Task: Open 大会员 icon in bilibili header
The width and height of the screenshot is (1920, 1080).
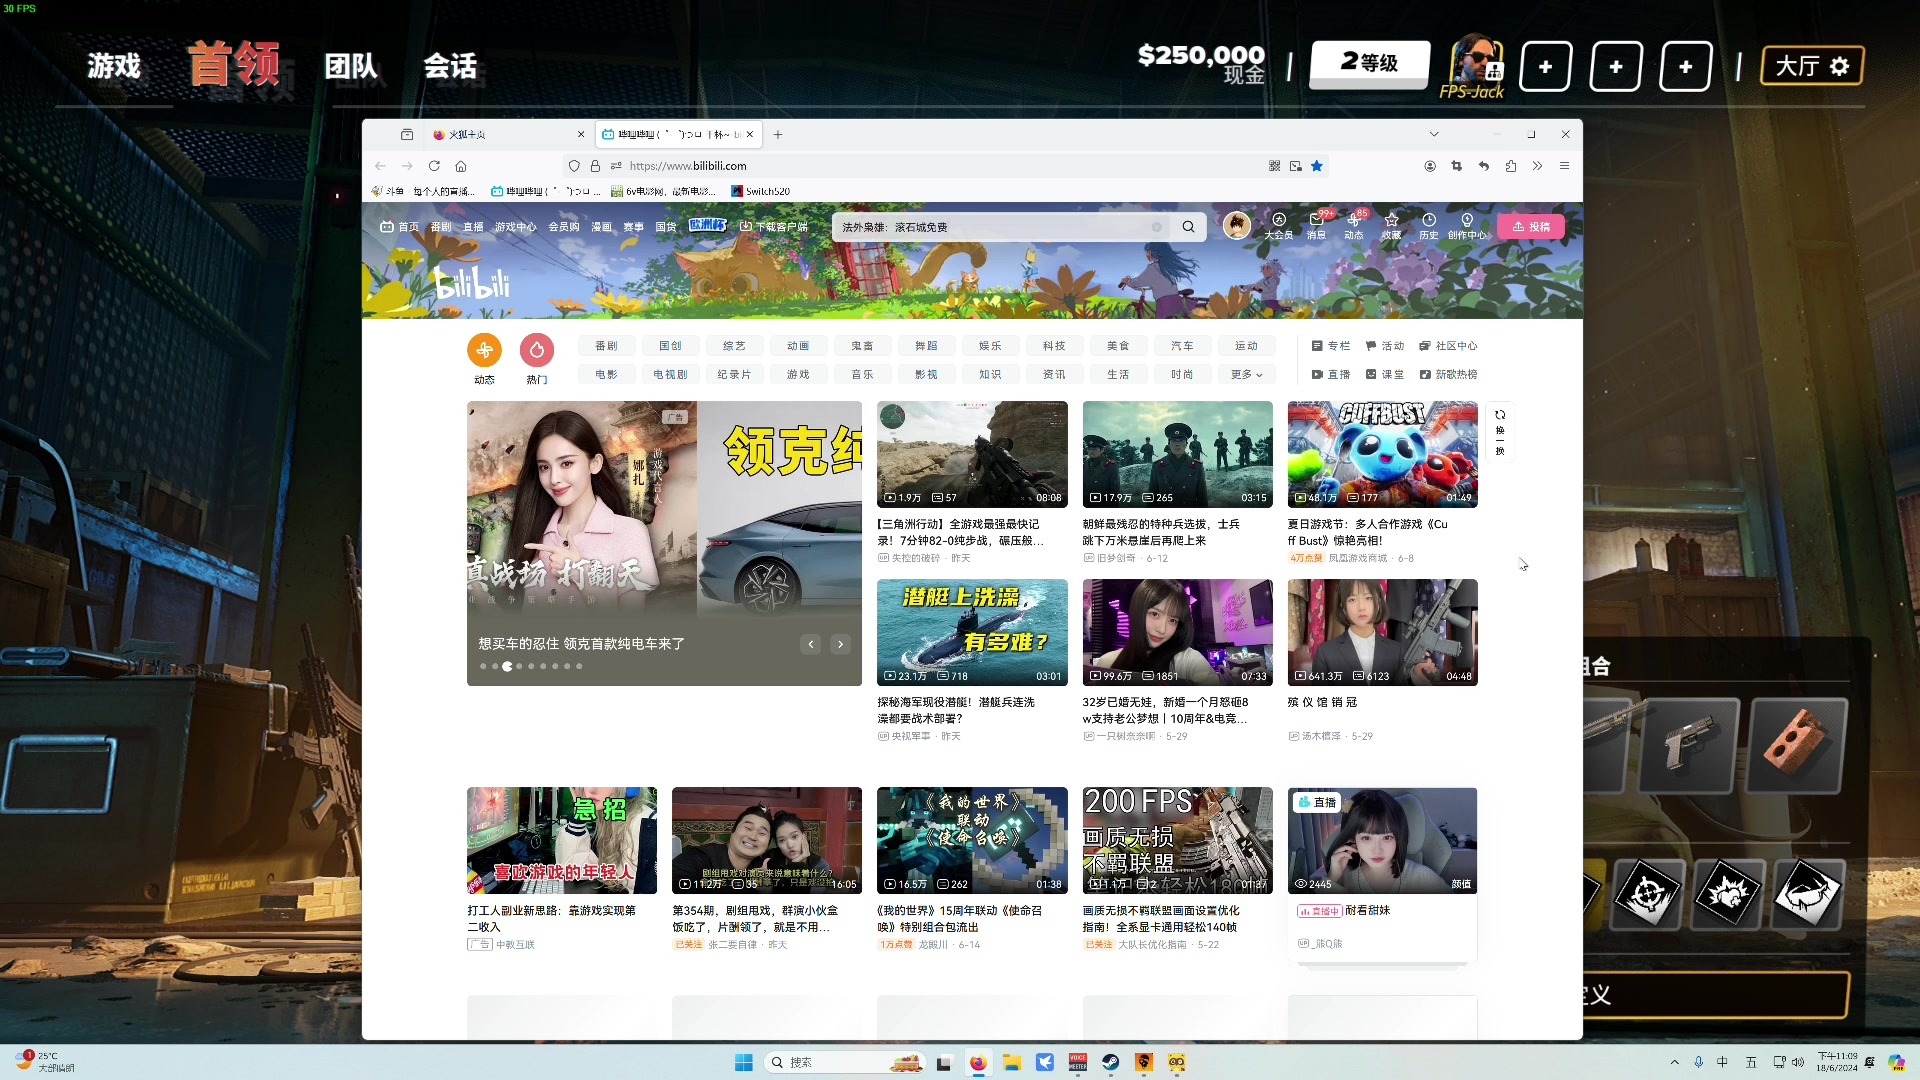Action: [1279, 226]
